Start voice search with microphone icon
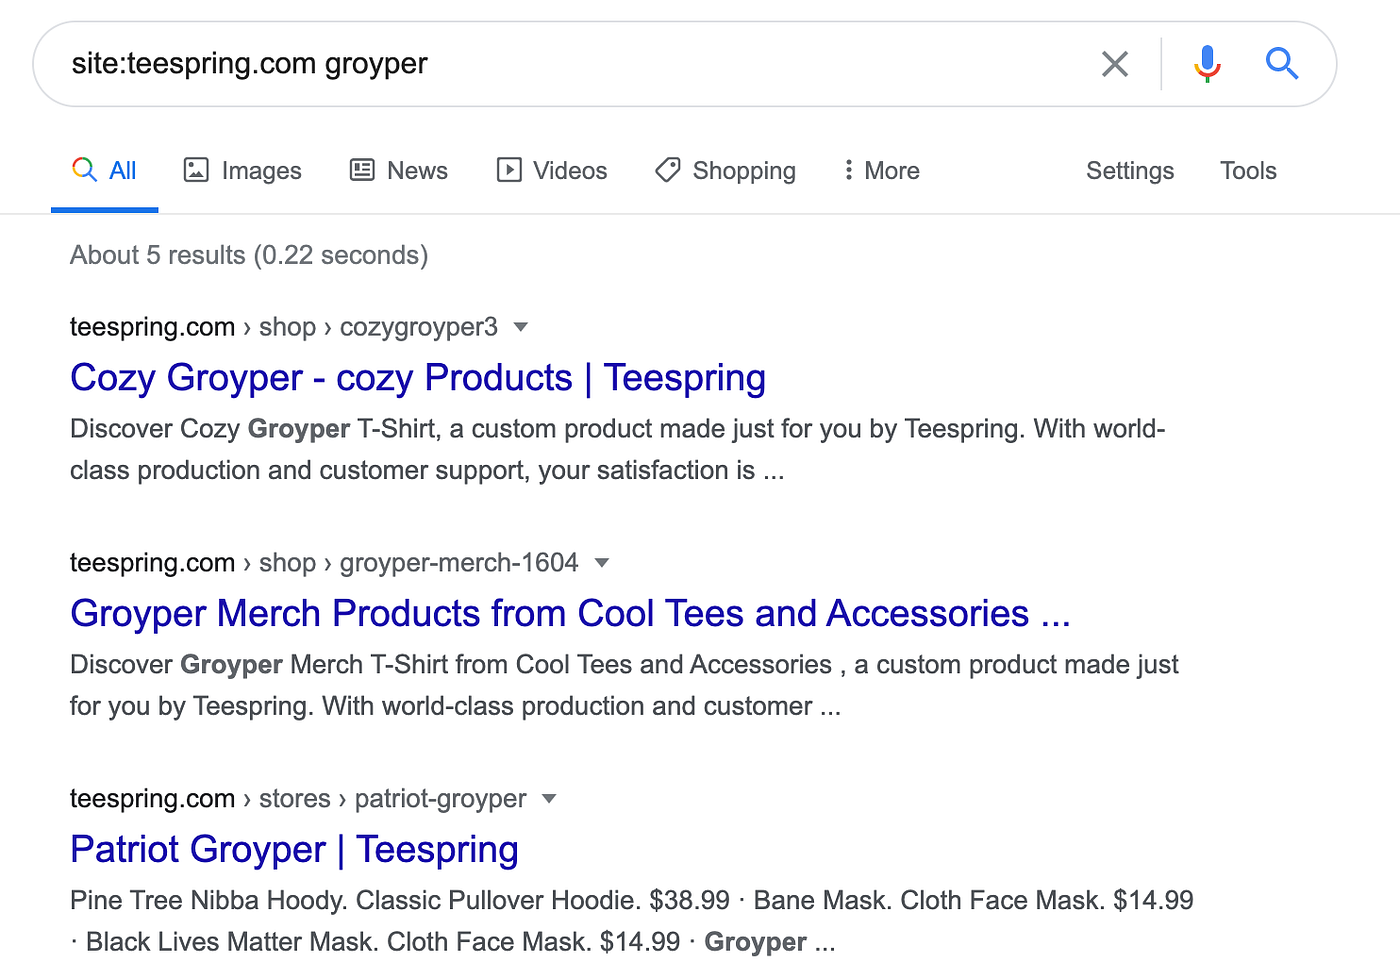 click(x=1207, y=64)
